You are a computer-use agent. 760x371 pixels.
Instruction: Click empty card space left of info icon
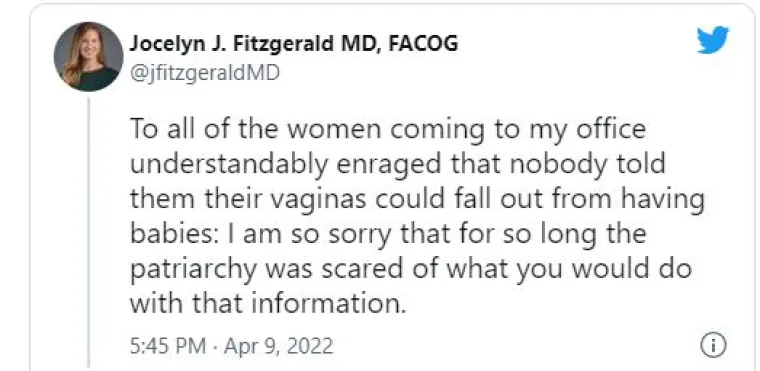[514, 346]
